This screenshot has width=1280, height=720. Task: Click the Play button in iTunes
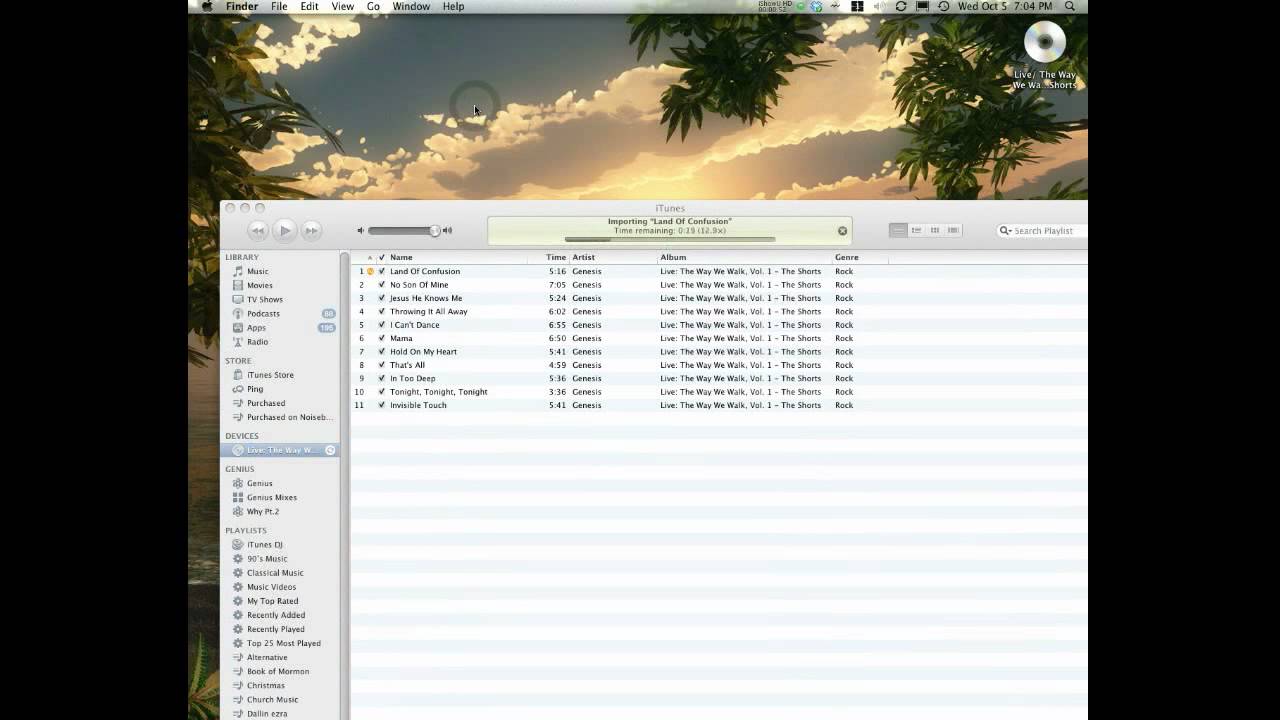click(x=285, y=230)
